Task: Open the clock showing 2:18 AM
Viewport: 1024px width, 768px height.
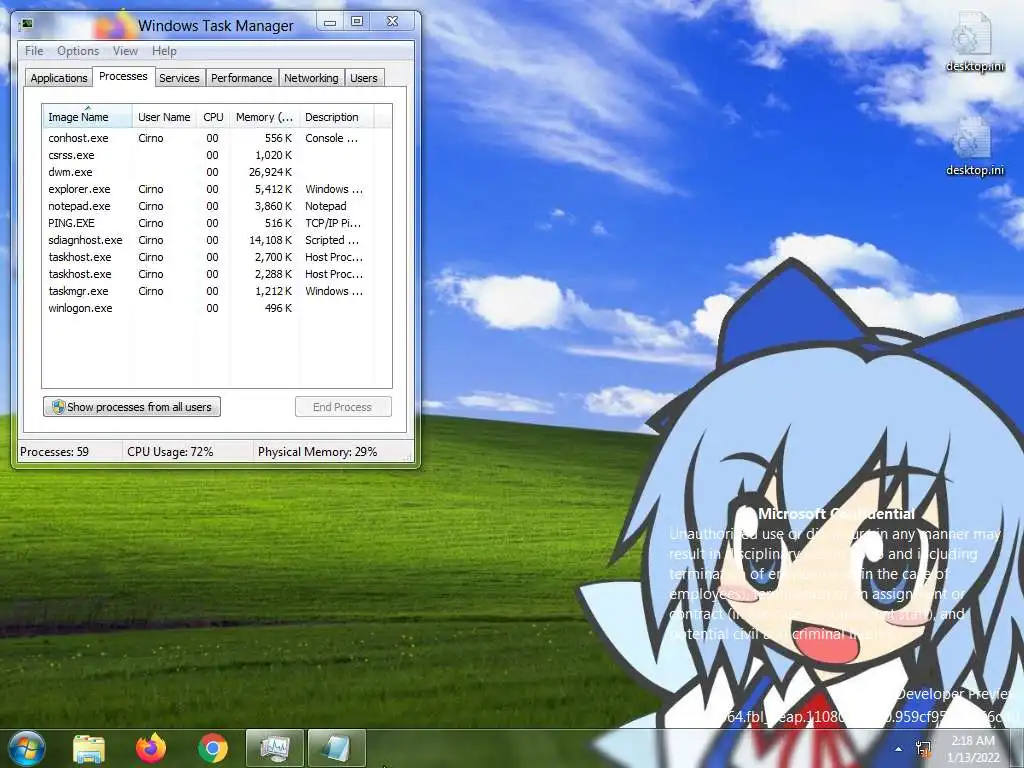Action: click(x=973, y=748)
